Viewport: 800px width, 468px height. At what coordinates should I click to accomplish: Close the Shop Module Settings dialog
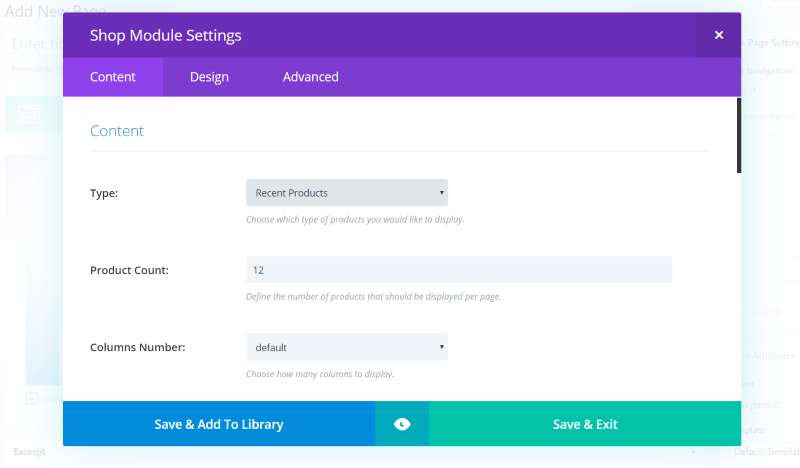[718, 35]
